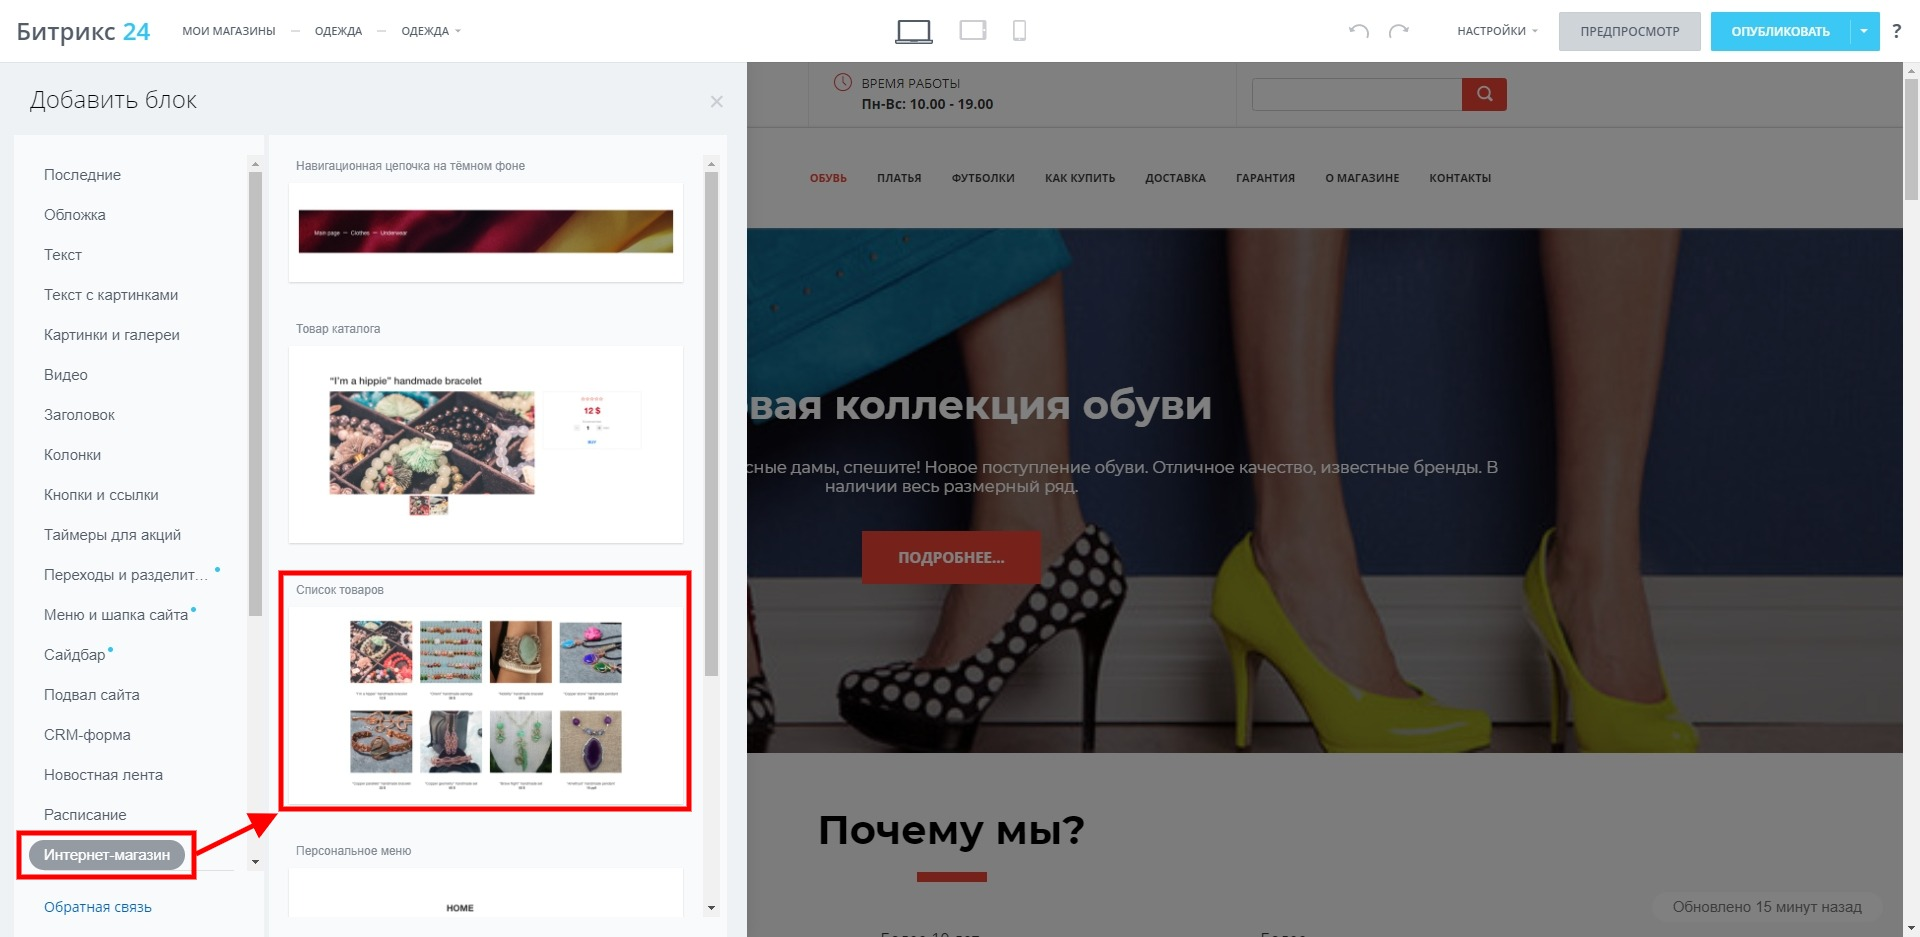Open help question mark icon
The image size is (1920, 937).
(1897, 31)
